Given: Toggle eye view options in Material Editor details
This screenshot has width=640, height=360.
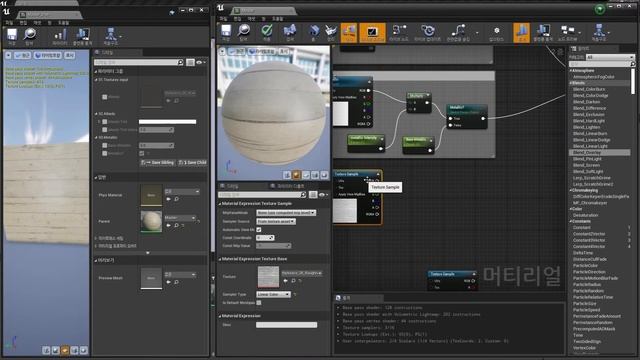Looking at the screenshot, I should pyautogui.click(x=324, y=195).
